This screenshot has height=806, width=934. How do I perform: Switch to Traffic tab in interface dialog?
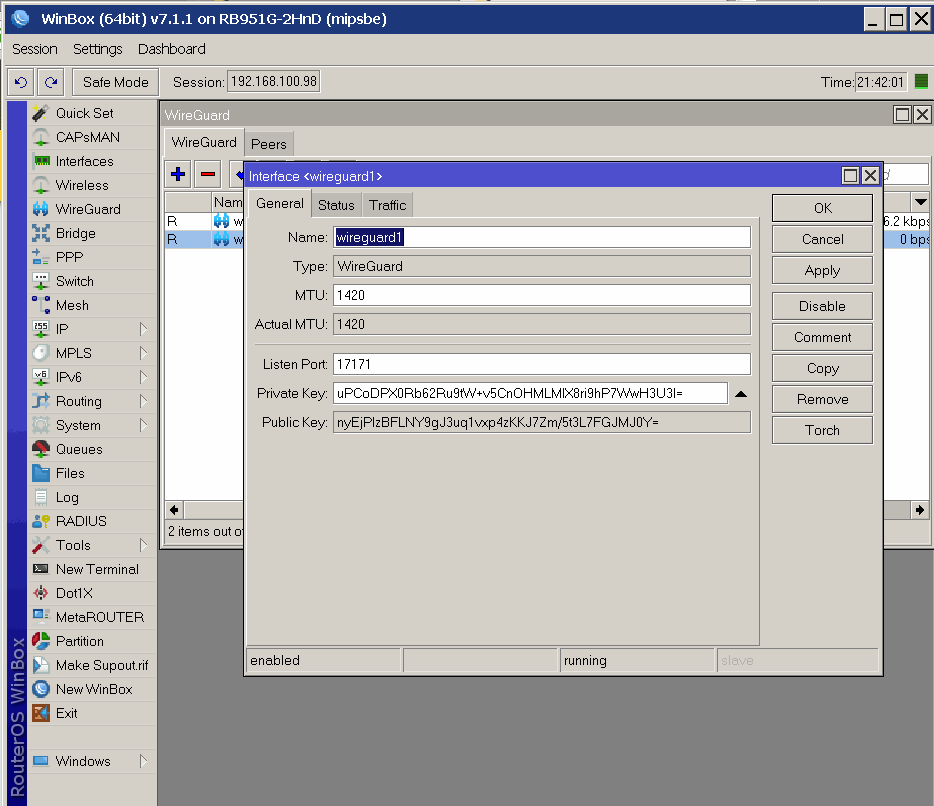pyautogui.click(x=387, y=205)
